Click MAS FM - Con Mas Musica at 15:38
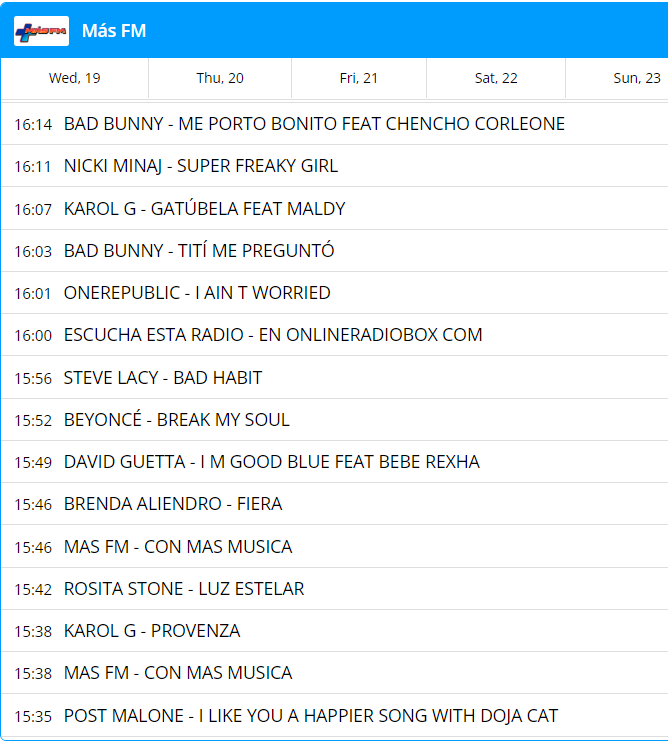Screen dimensions: 668x741 click(178, 673)
